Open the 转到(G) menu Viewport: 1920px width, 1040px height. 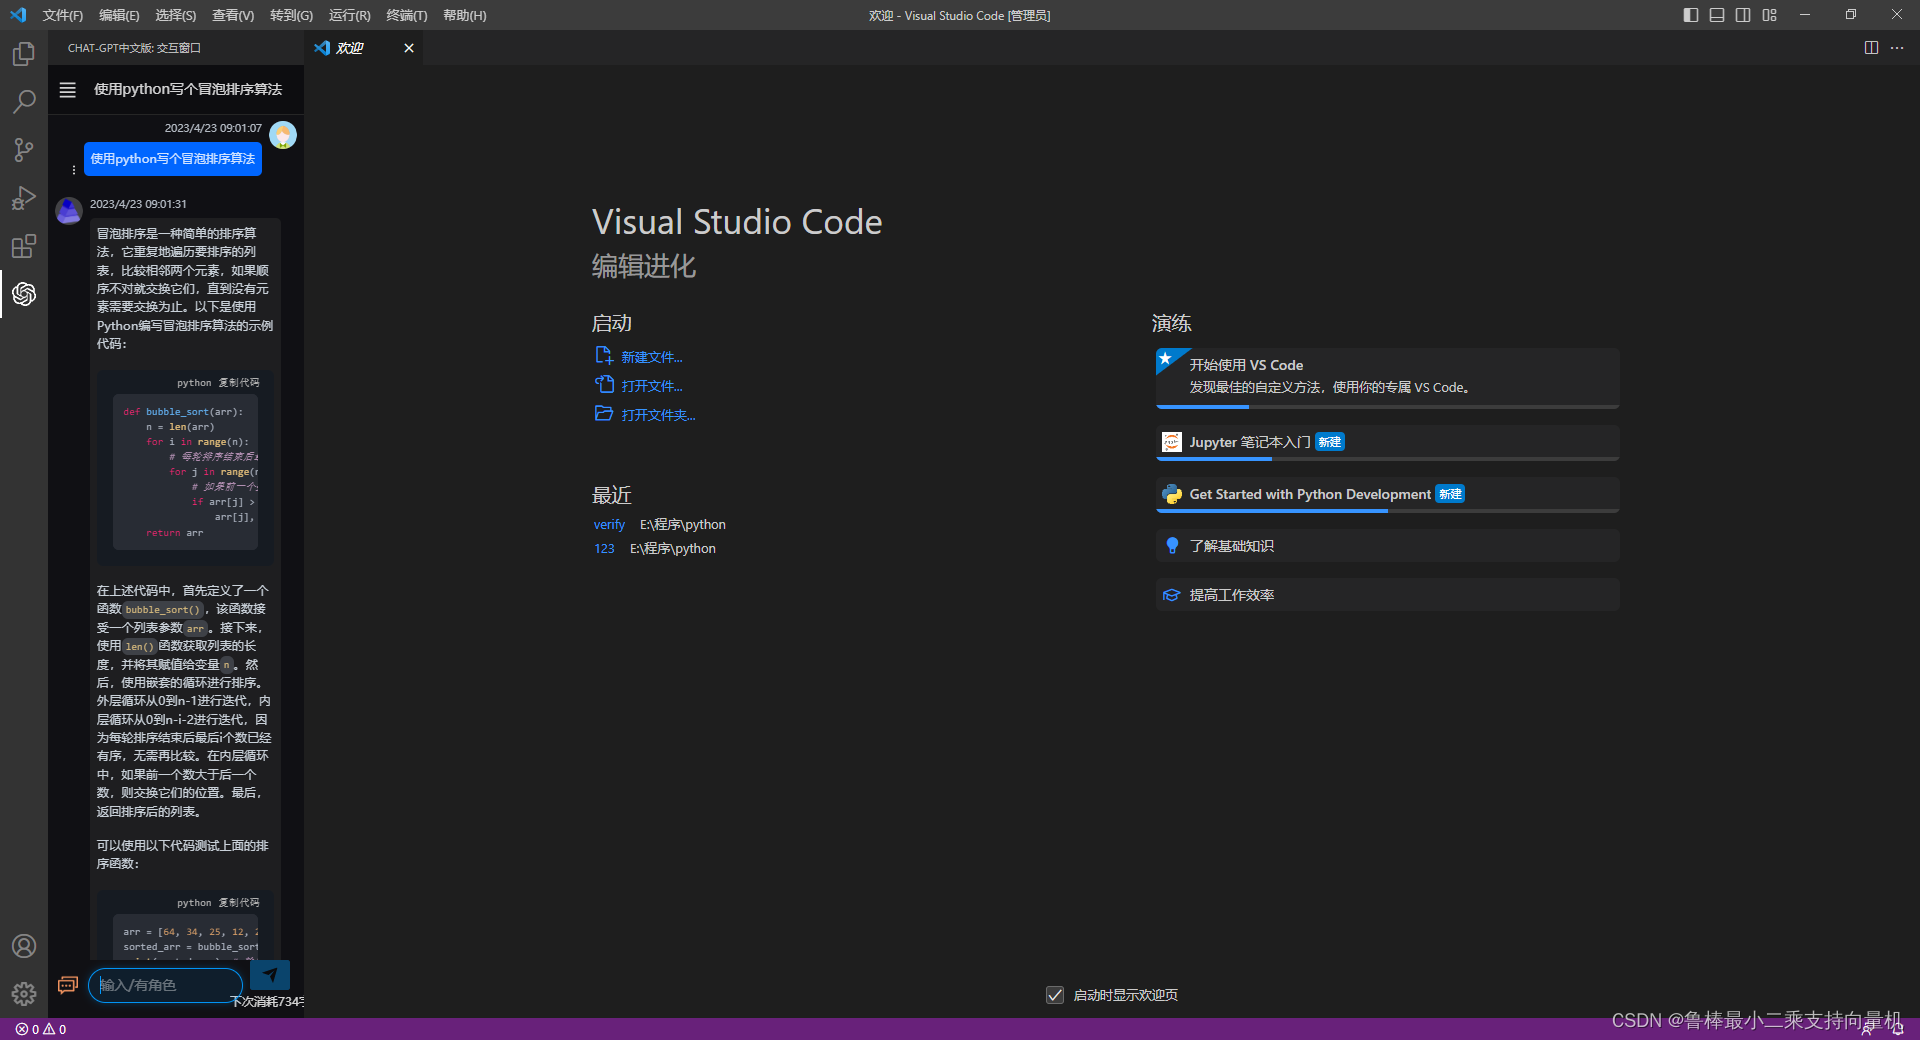point(291,15)
